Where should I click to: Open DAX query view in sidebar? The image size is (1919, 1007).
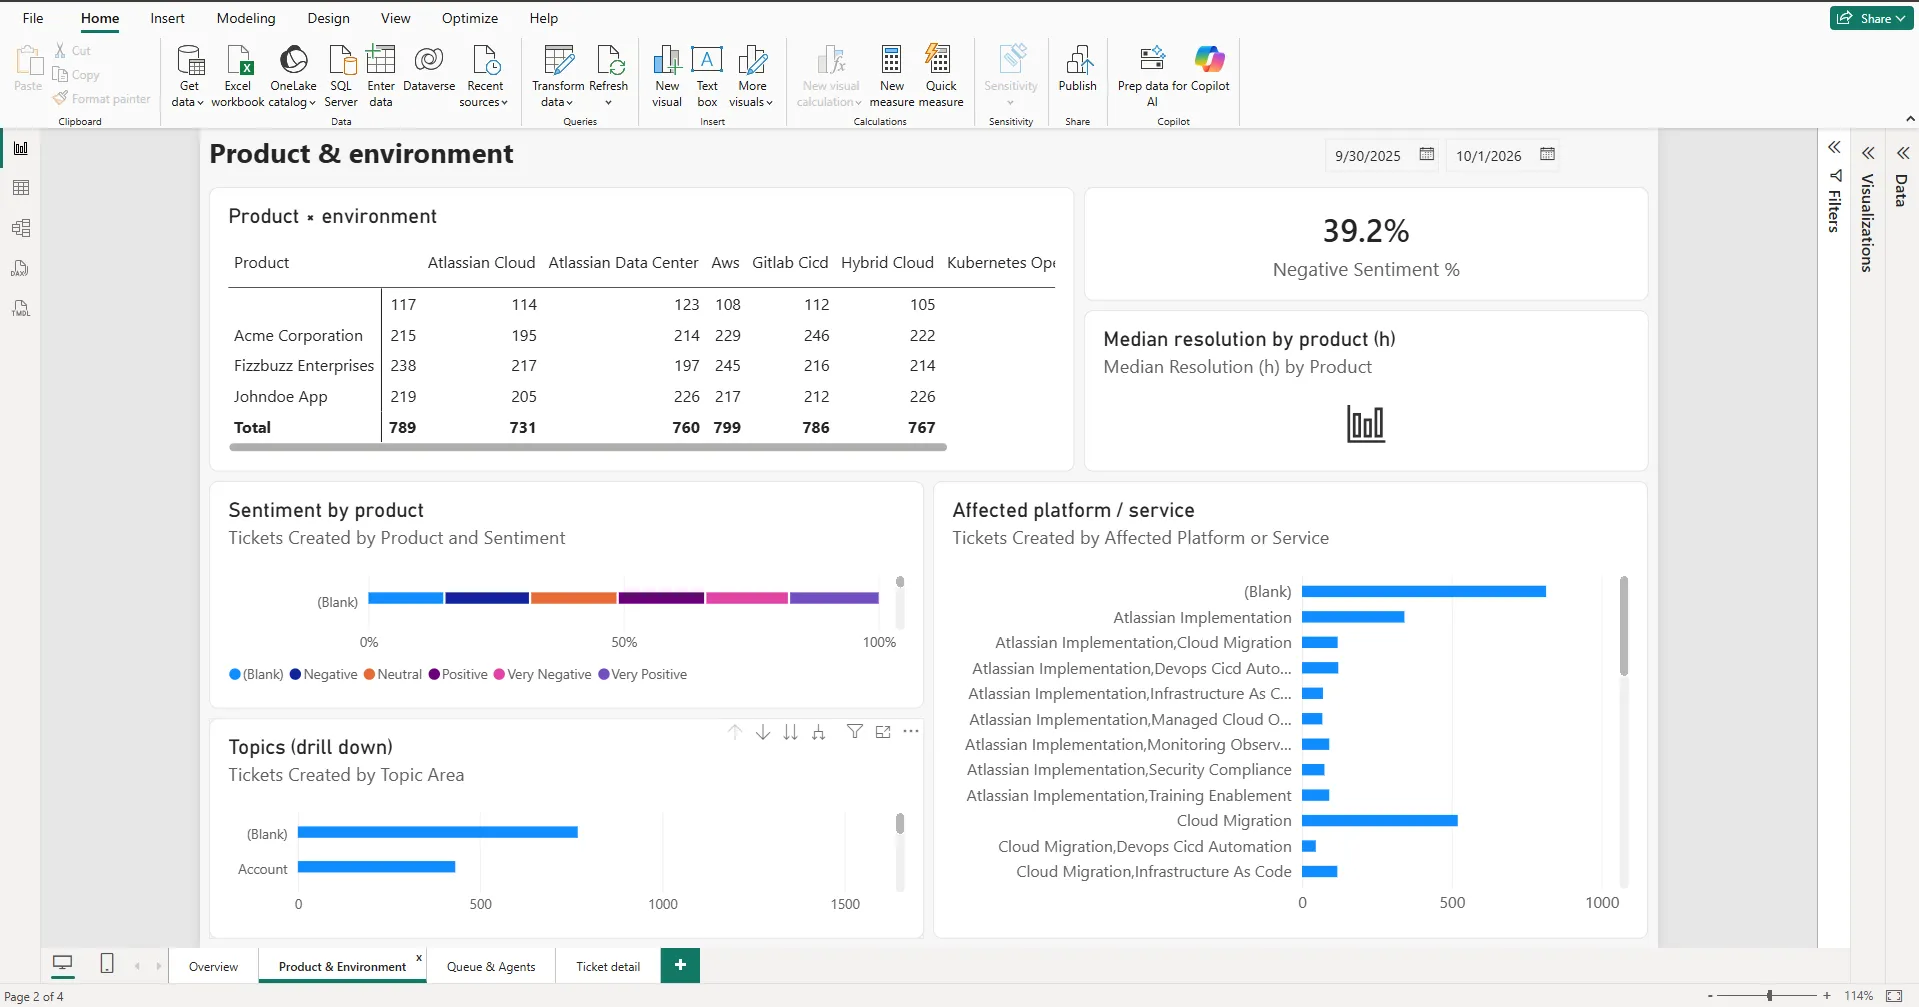click(x=21, y=268)
